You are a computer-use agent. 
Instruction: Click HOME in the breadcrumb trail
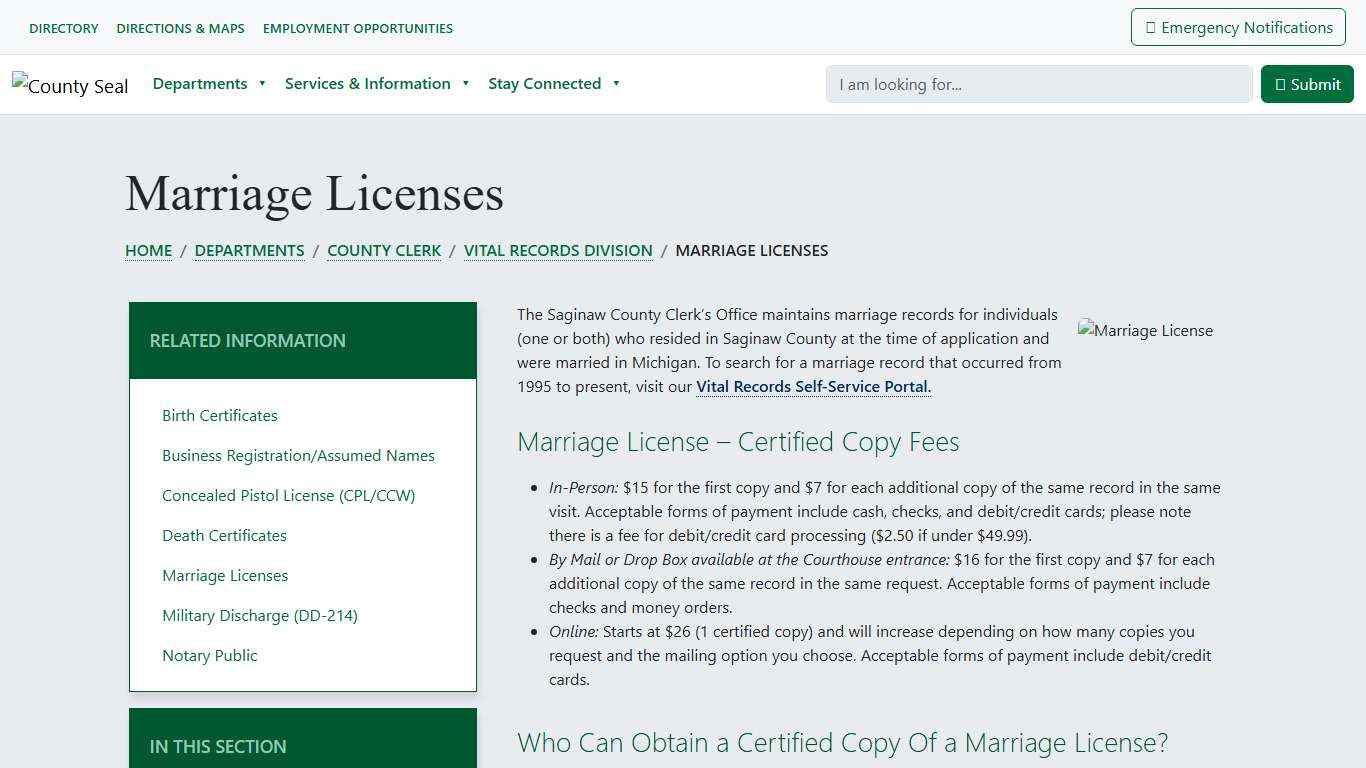pos(148,250)
